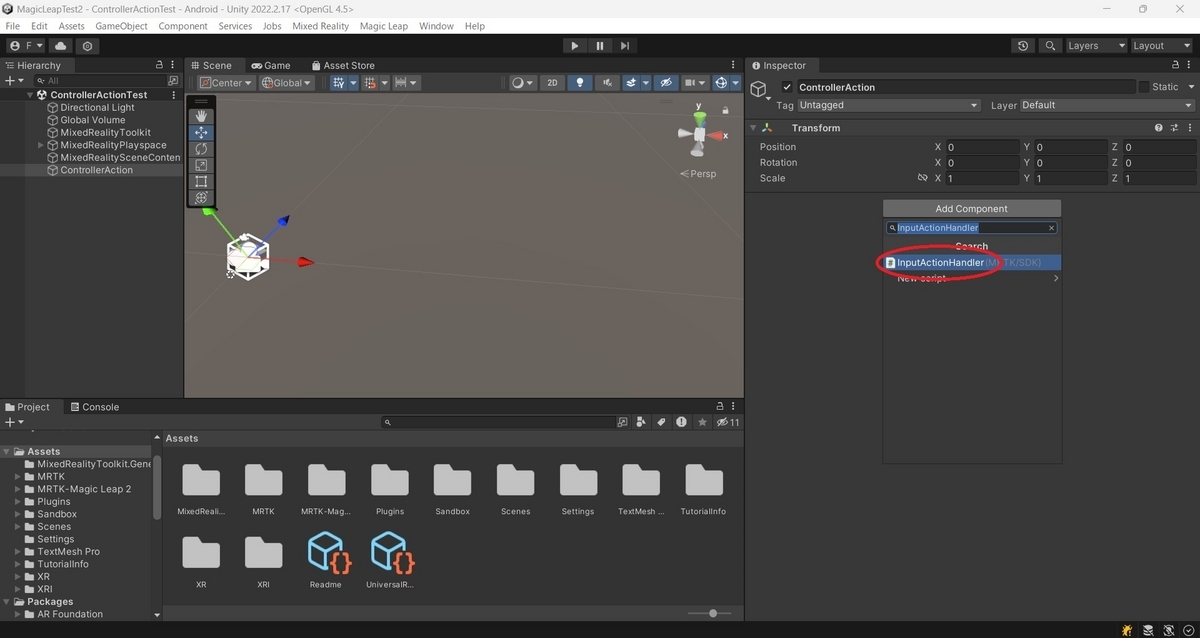Viewport: 1200px width, 638px height.
Task: Step one frame forward
Action: [625, 46]
